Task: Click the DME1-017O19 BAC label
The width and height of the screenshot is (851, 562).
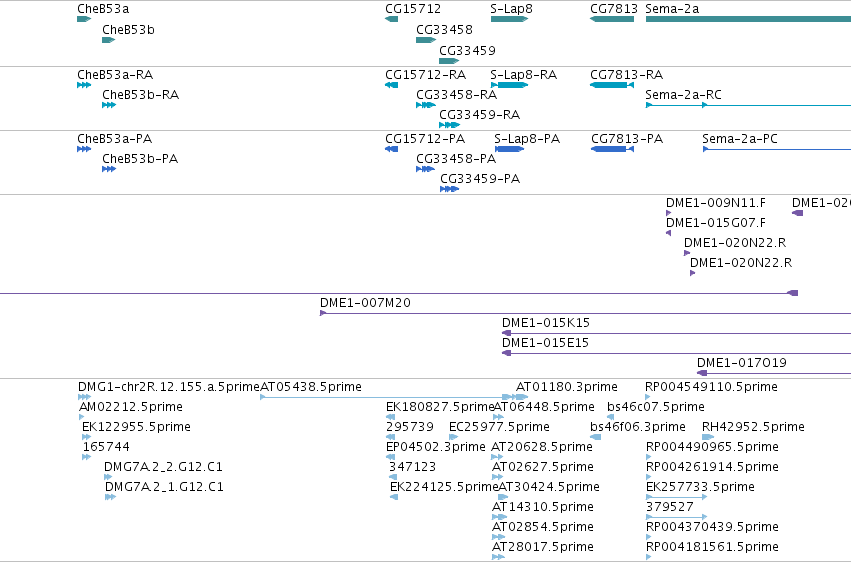Action: [741, 362]
